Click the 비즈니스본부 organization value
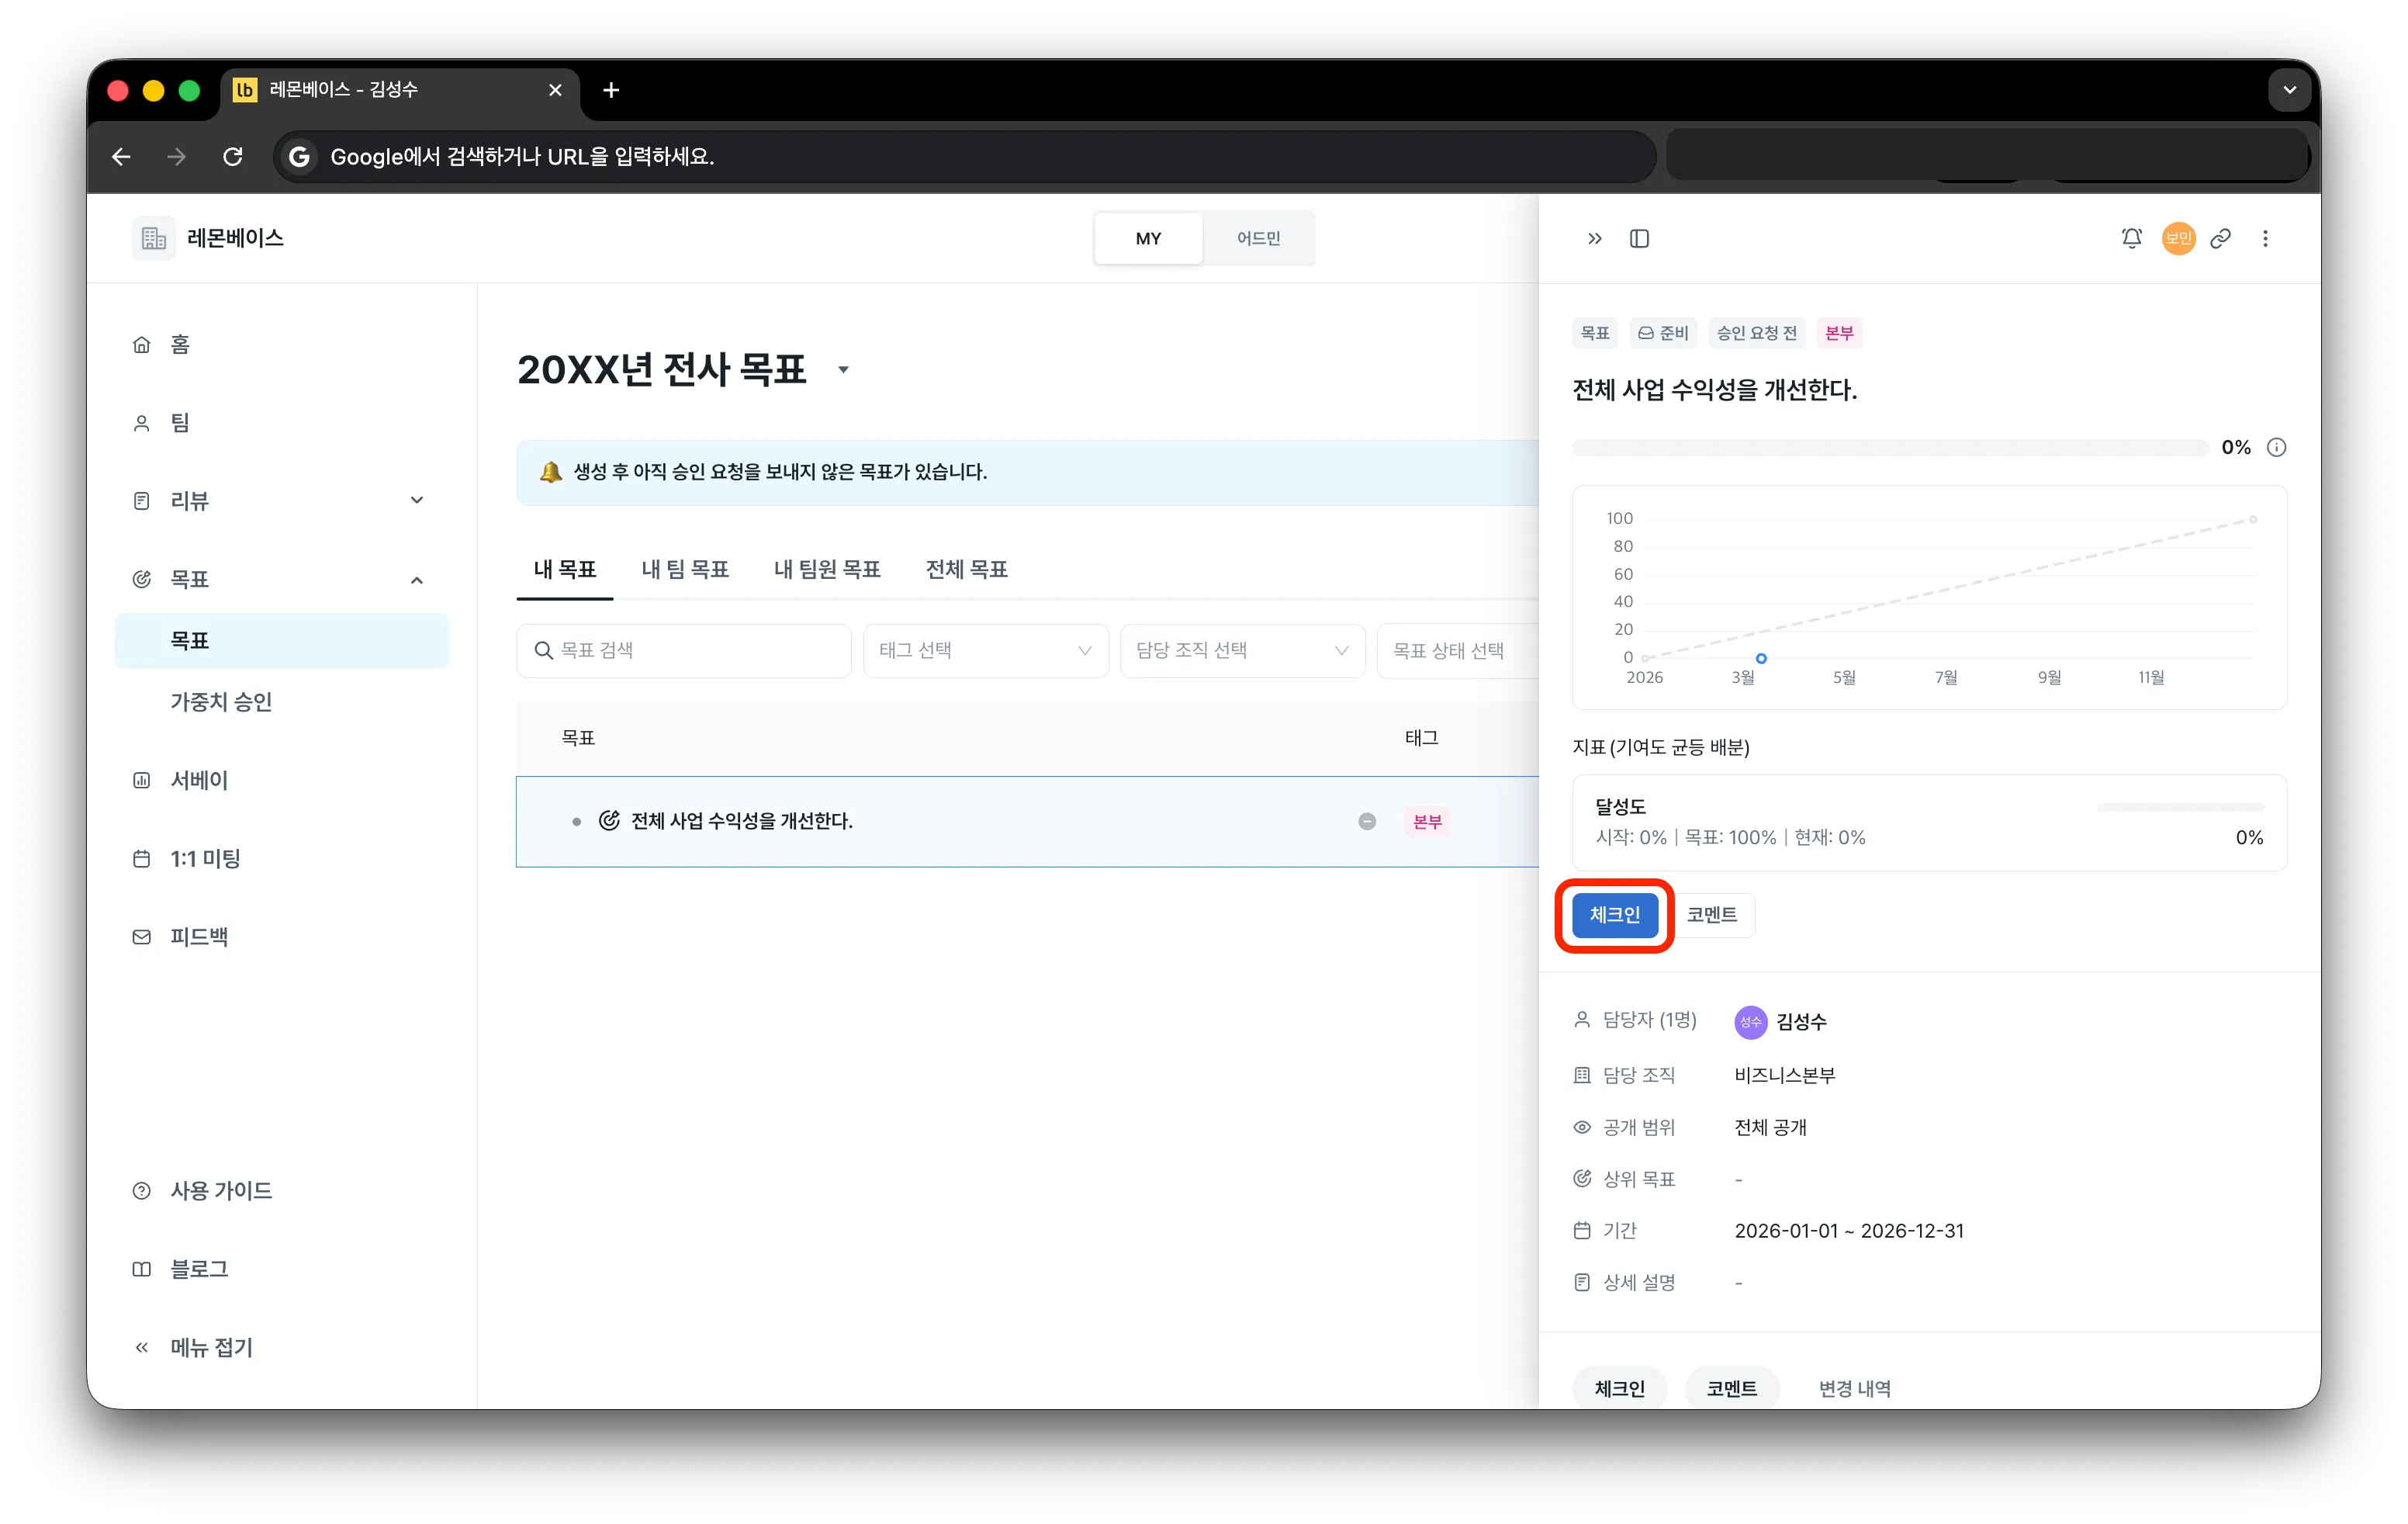The width and height of the screenshot is (2408, 1524). 1785,1075
